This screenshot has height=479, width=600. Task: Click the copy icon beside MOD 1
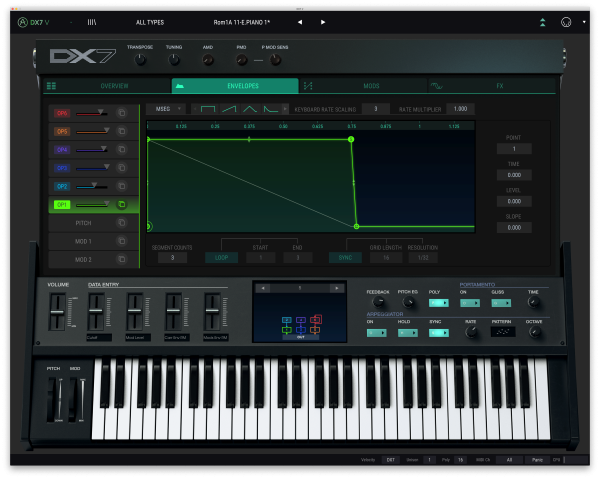120,241
